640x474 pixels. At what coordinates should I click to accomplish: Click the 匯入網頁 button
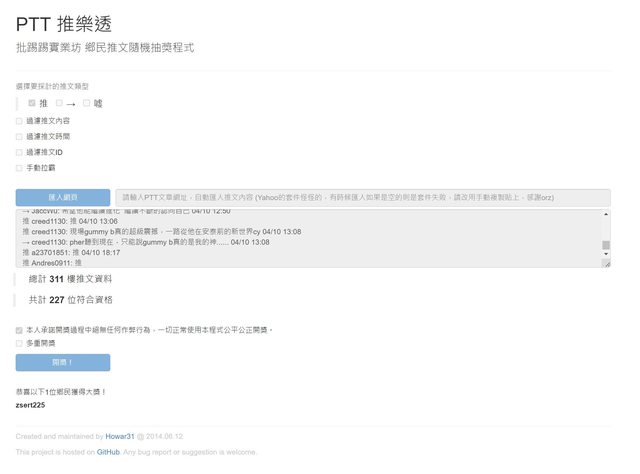[x=63, y=198]
